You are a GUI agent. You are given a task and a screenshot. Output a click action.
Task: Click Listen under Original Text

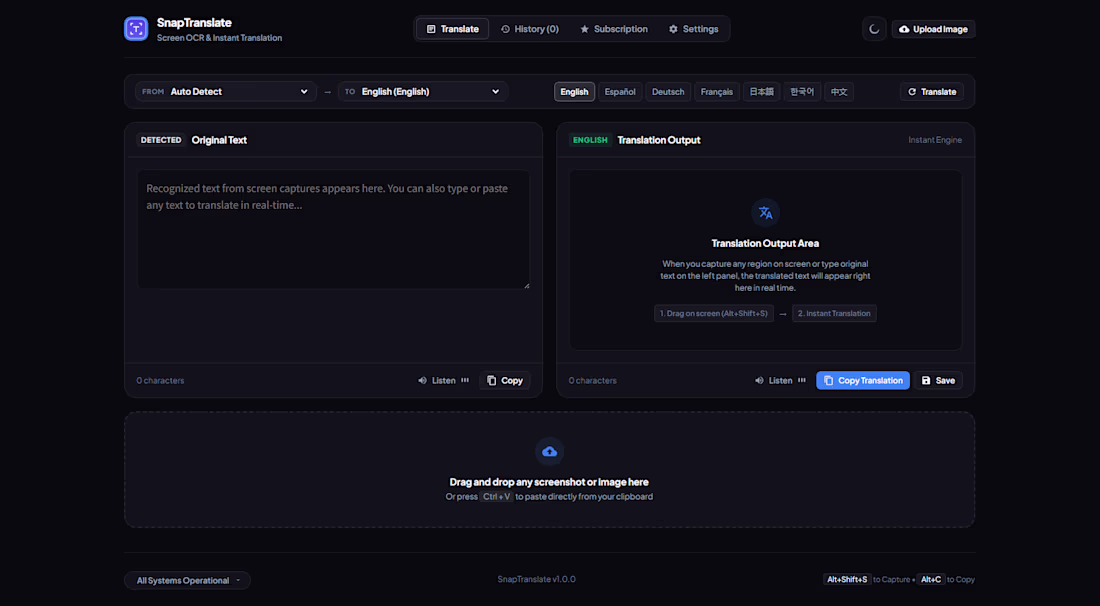tap(443, 380)
